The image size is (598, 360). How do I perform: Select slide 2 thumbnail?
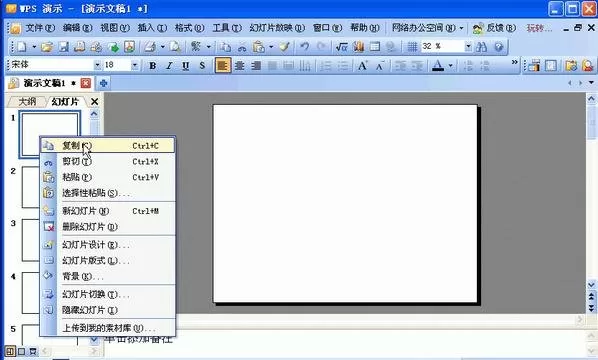31,187
